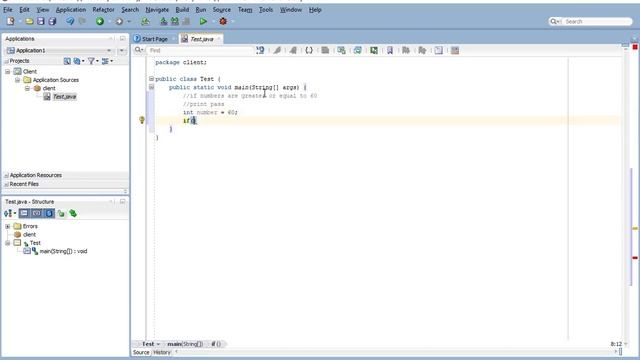The height and width of the screenshot is (360, 640).
Task: Open the Tools menu
Action: click(266, 9)
